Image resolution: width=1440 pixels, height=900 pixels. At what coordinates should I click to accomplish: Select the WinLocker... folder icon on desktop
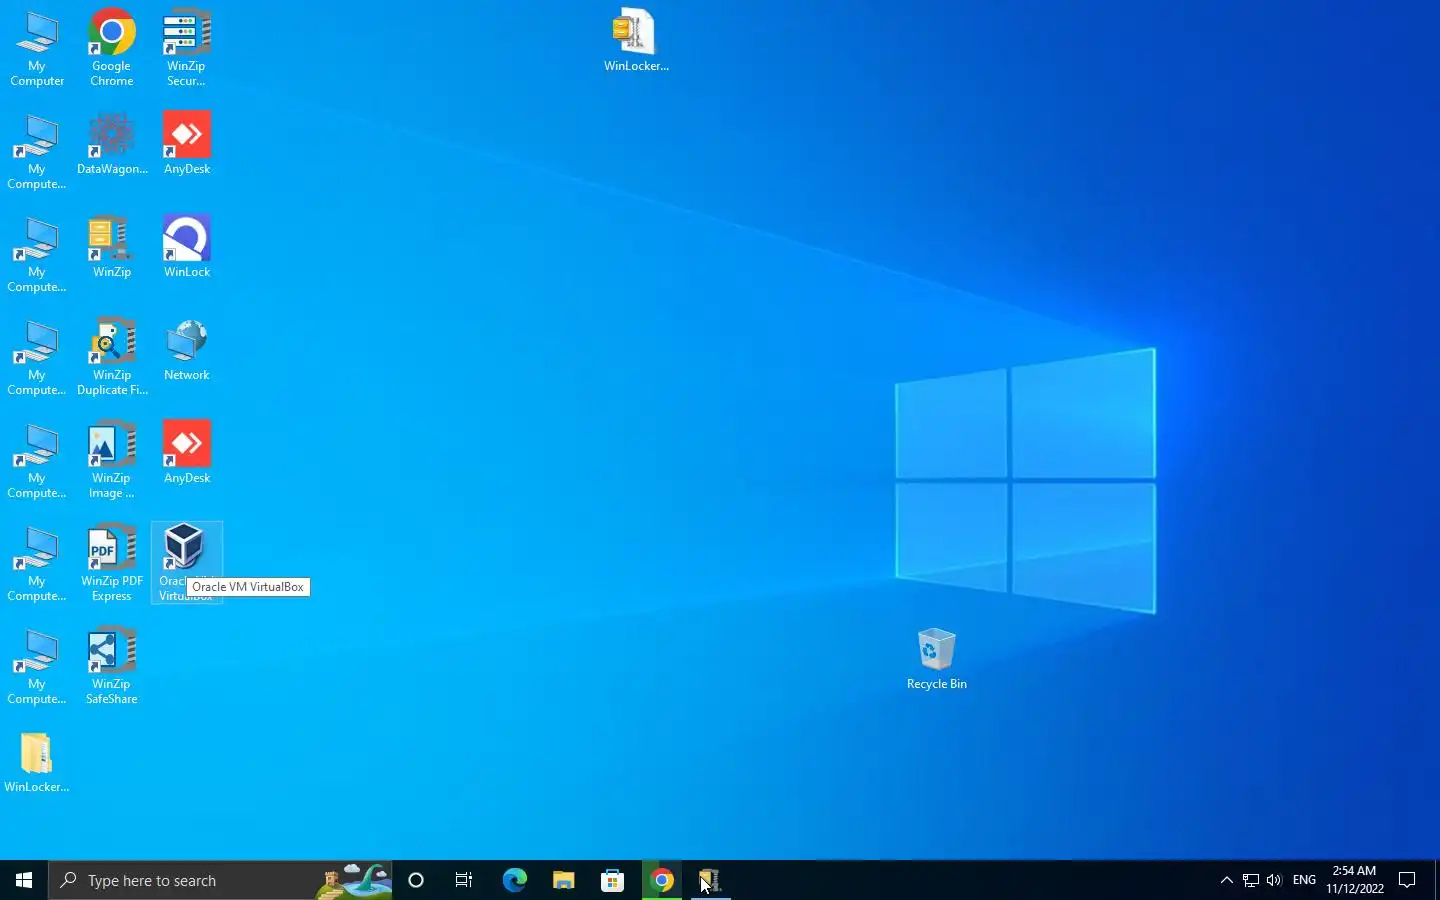37,762
